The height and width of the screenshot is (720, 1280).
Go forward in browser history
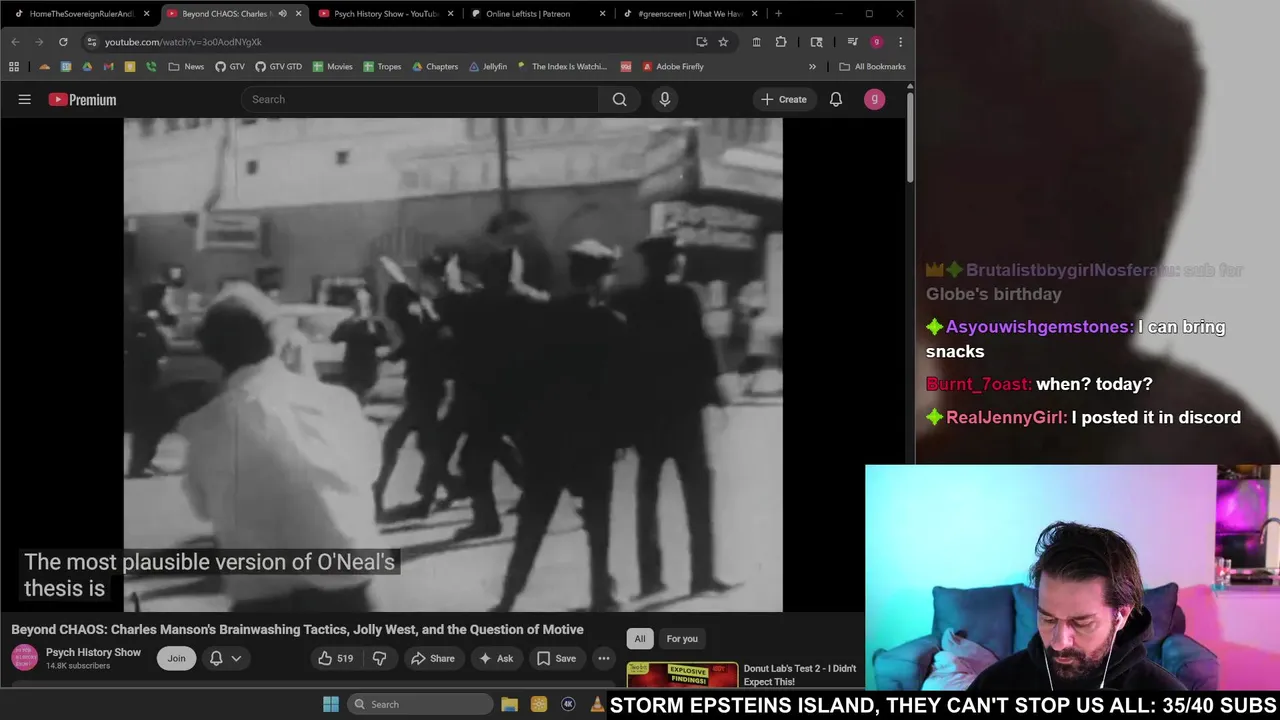[39, 42]
